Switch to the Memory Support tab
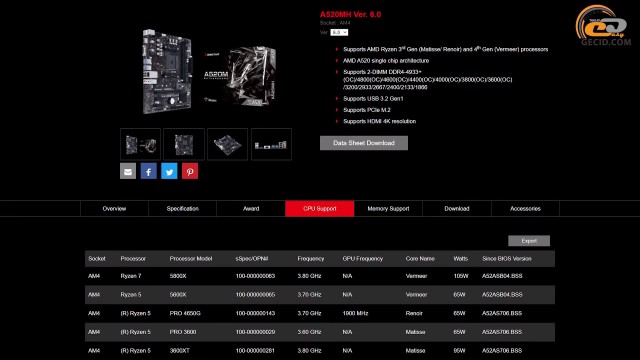 [388, 209]
